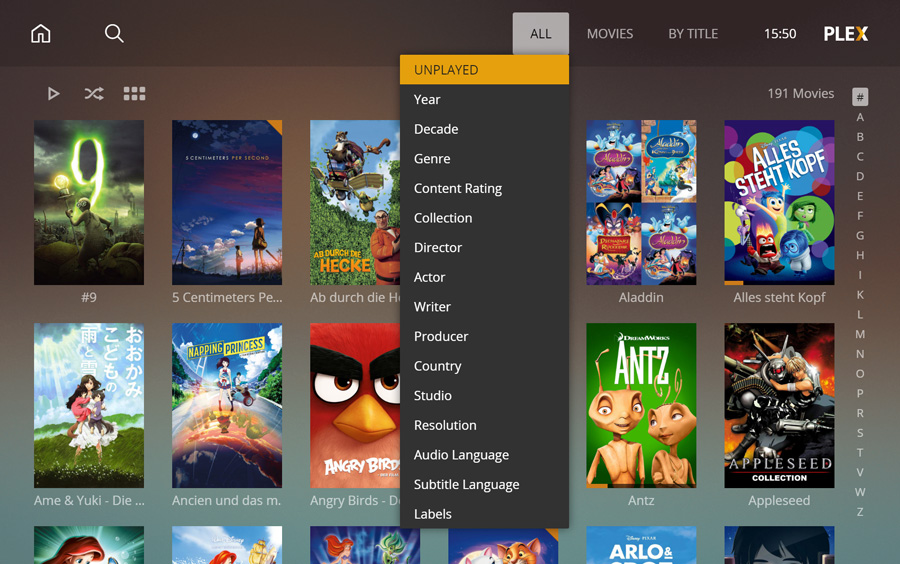Filter by Actor
This screenshot has width=900, height=564.
[x=484, y=277]
